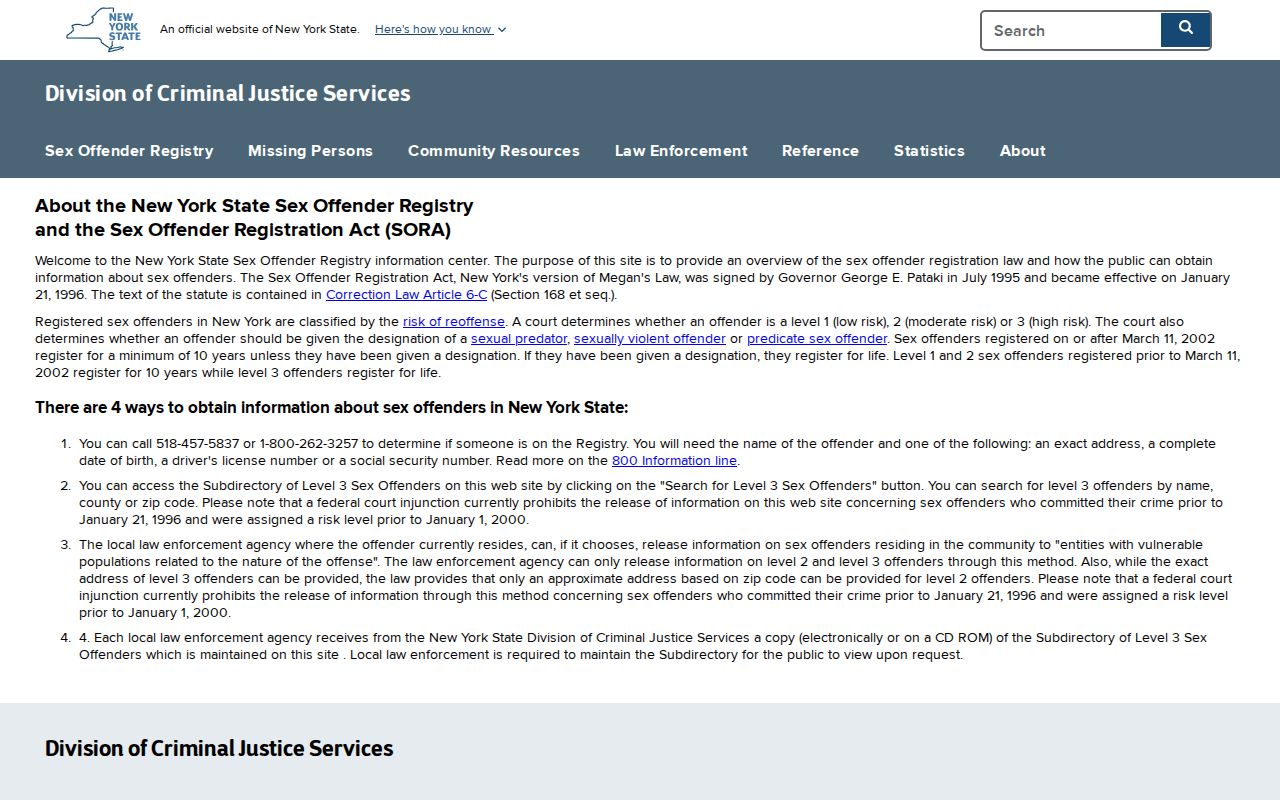Open the 800 Information line link

[674, 461]
